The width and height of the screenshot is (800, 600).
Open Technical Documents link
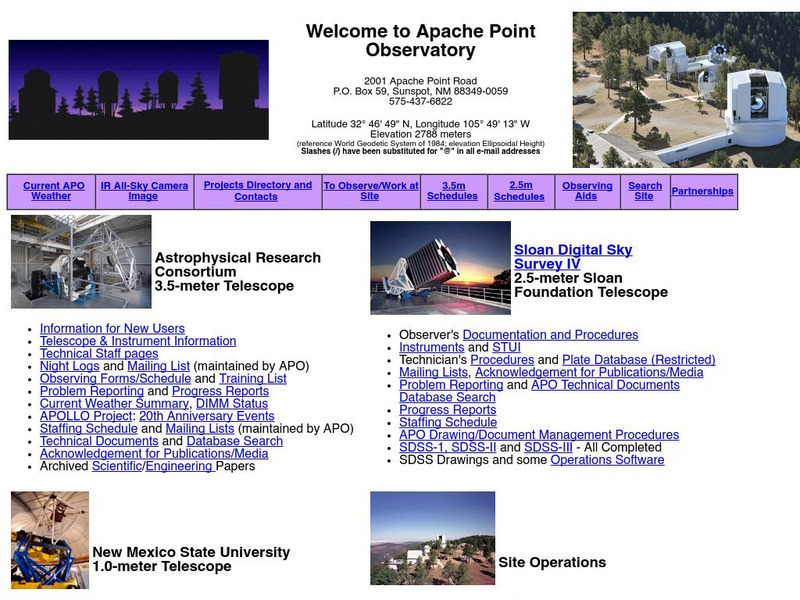point(99,441)
